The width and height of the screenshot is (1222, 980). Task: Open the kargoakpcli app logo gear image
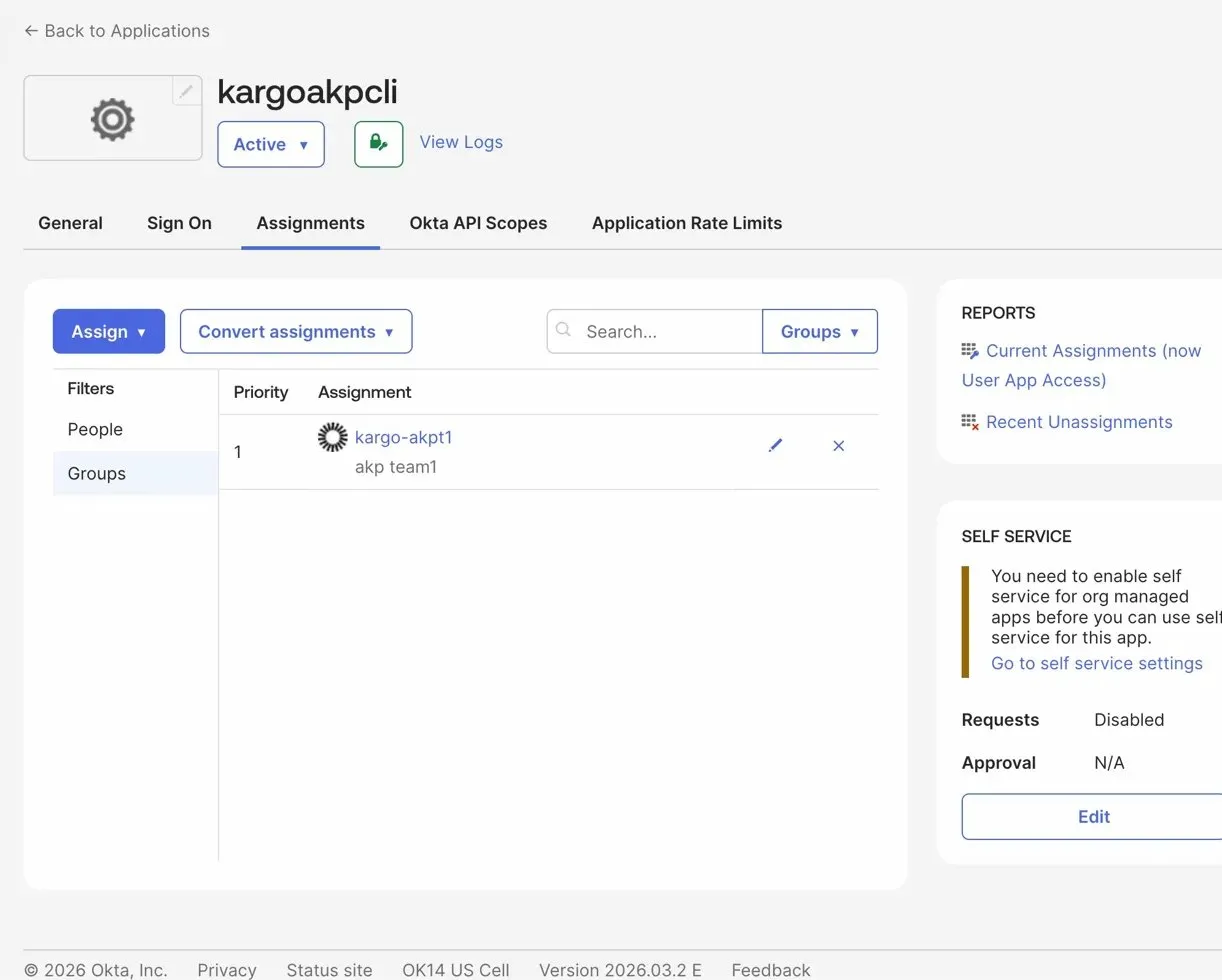(113, 119)
